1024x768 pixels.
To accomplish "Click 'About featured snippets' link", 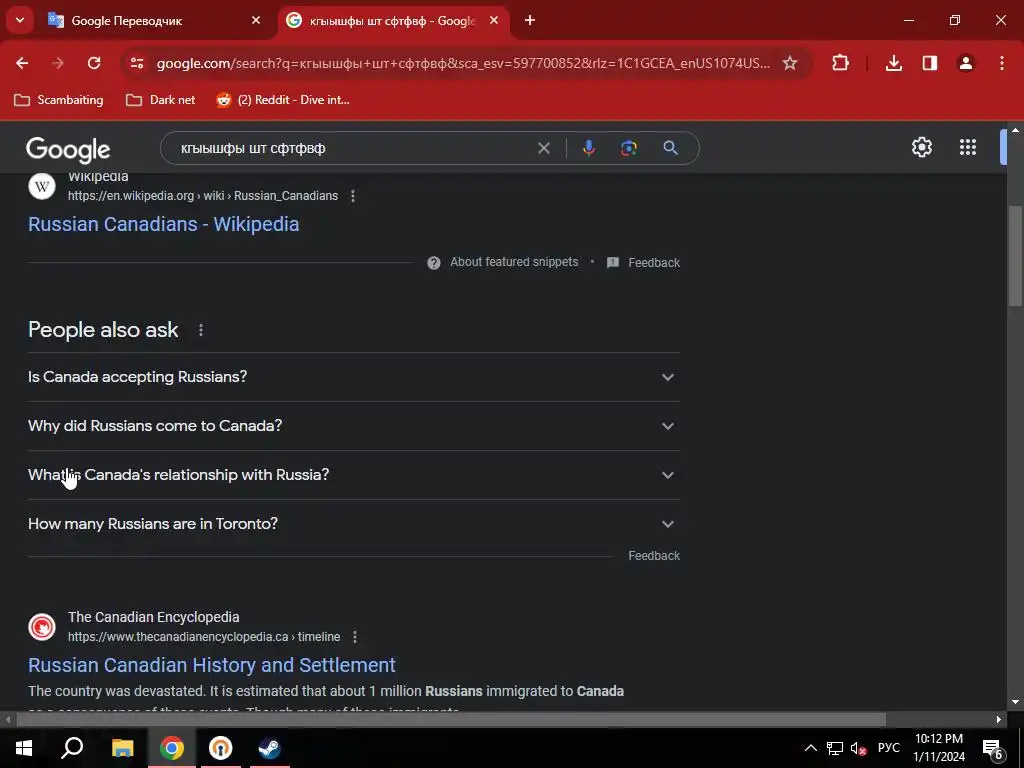I will click(514, 262).
